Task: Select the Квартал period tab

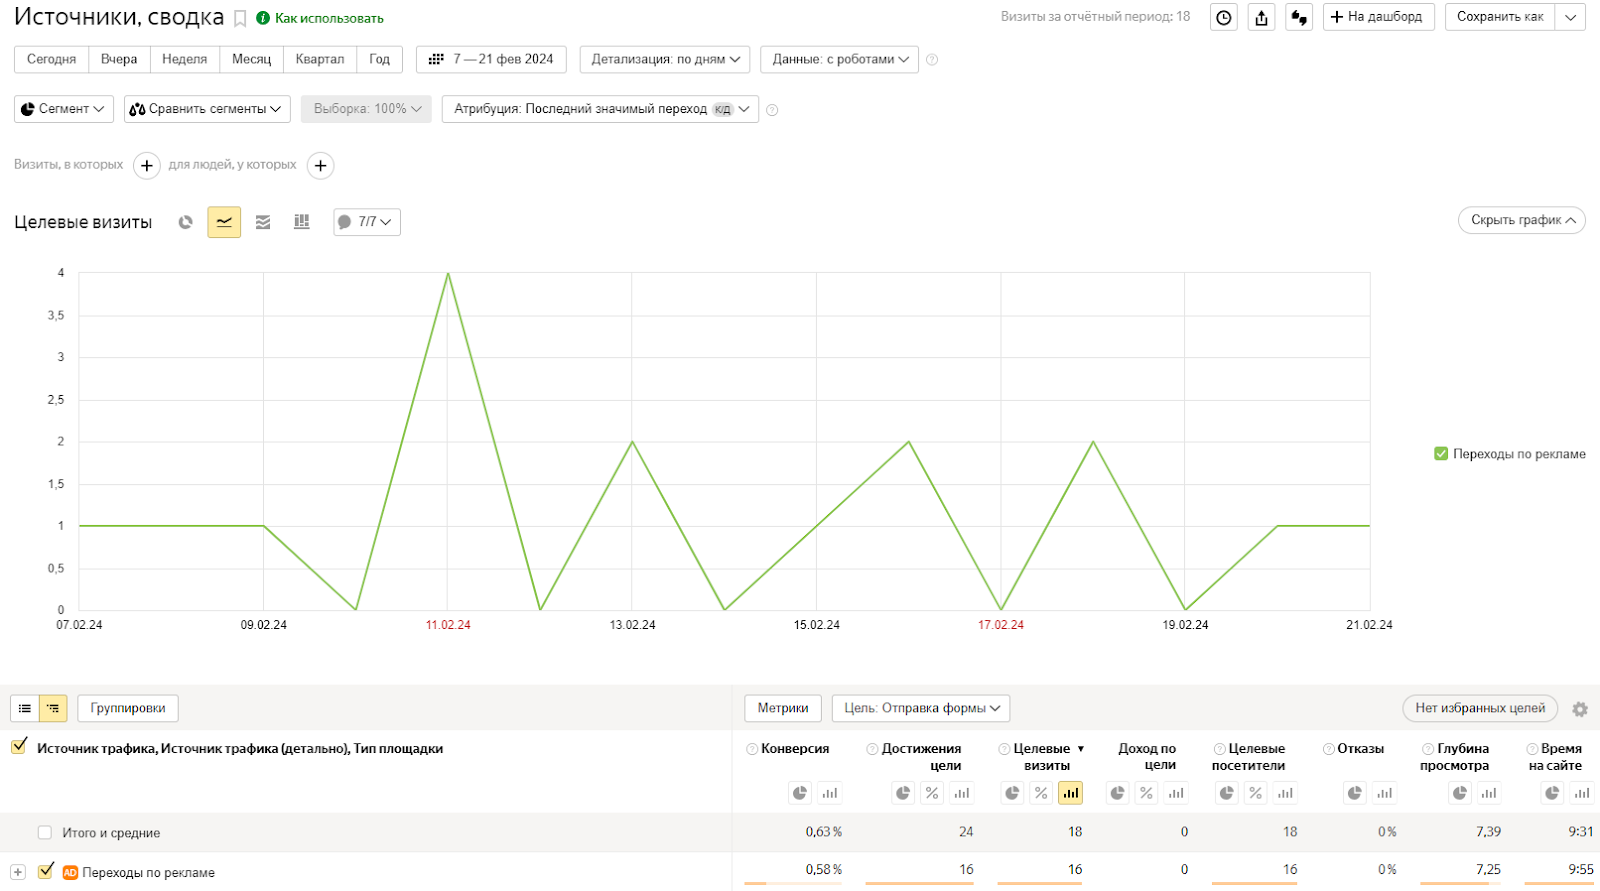Action: tap(319, 59)
